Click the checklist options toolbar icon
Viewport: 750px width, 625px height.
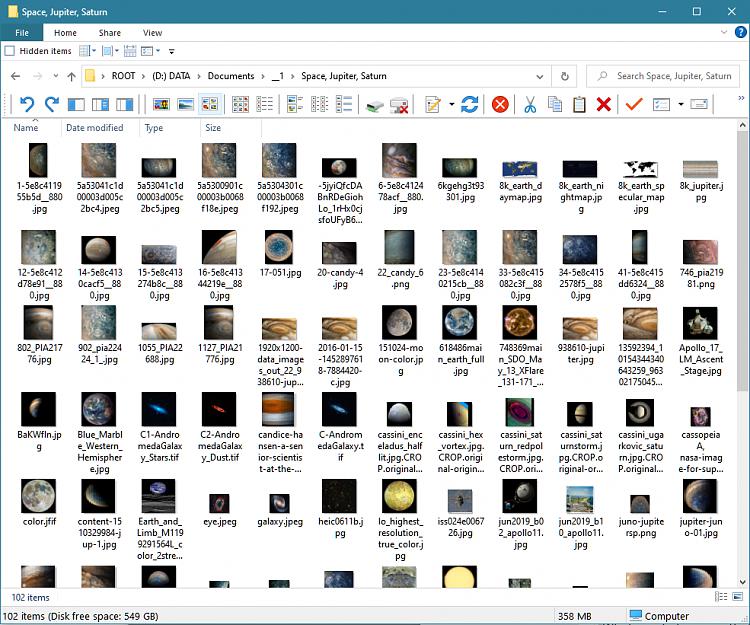pyautogui.click(x=661, y=104)
